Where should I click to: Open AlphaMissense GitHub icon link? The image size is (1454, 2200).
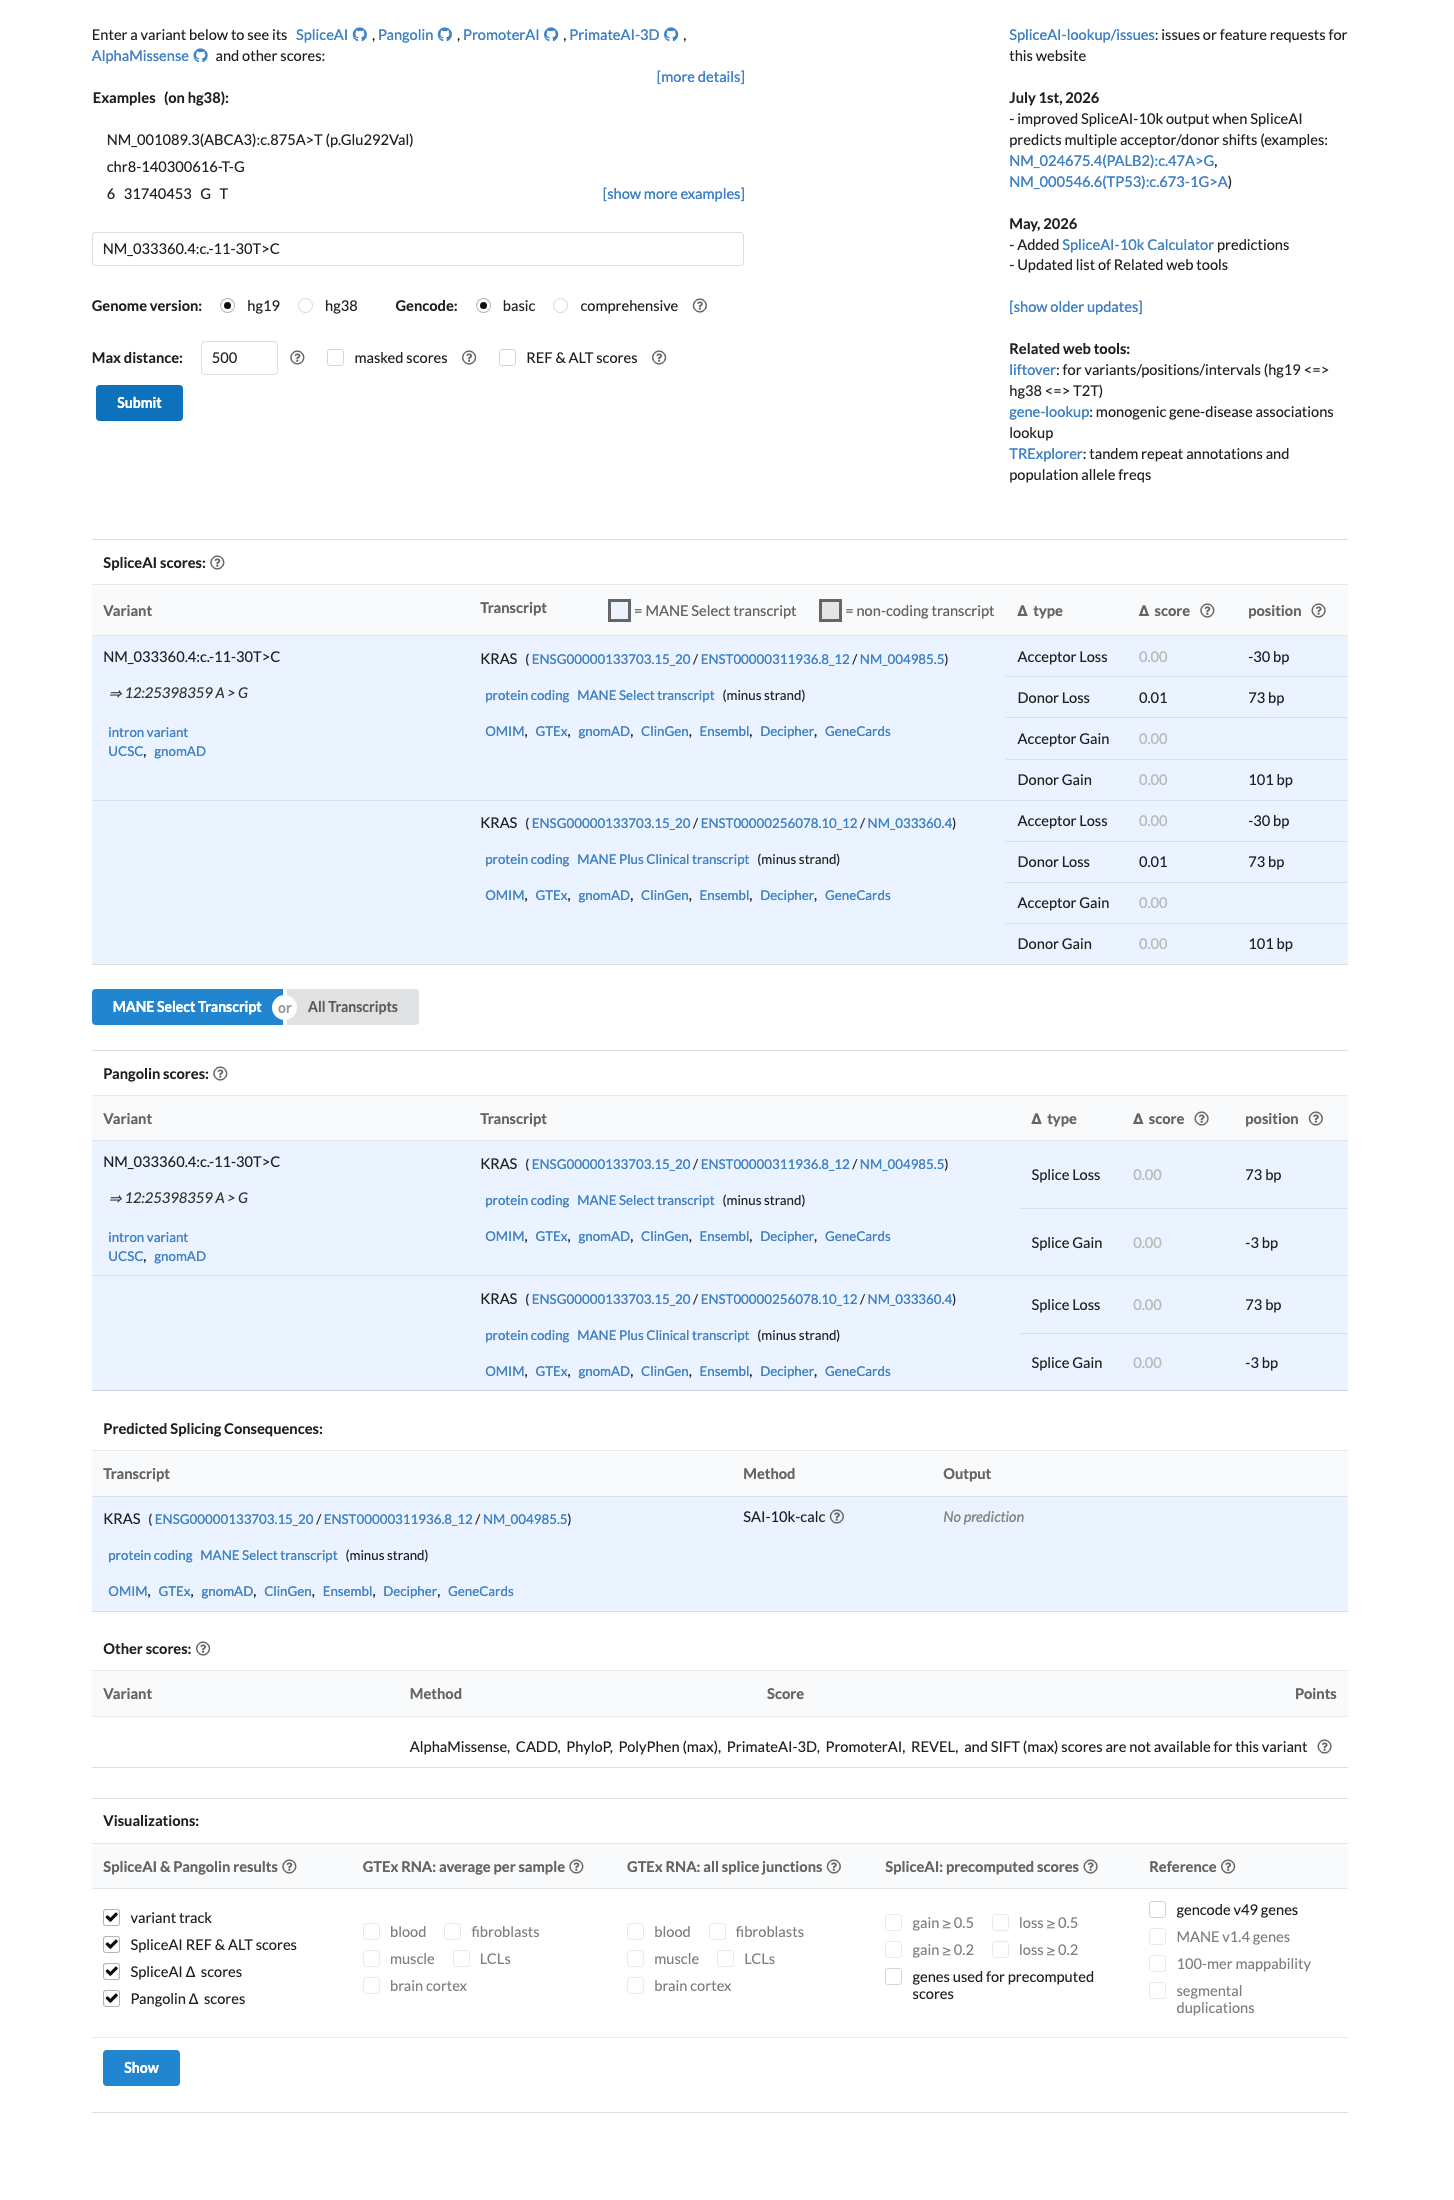point(201,56)
